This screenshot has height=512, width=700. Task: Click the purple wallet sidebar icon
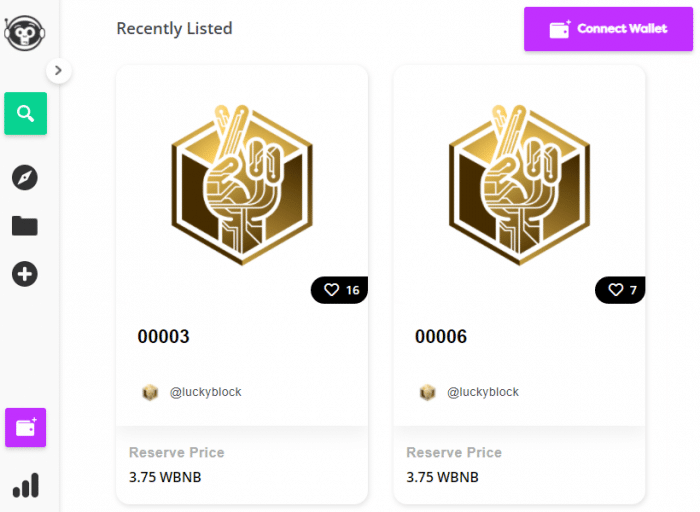pyautogui.click(x=25, y=428)
